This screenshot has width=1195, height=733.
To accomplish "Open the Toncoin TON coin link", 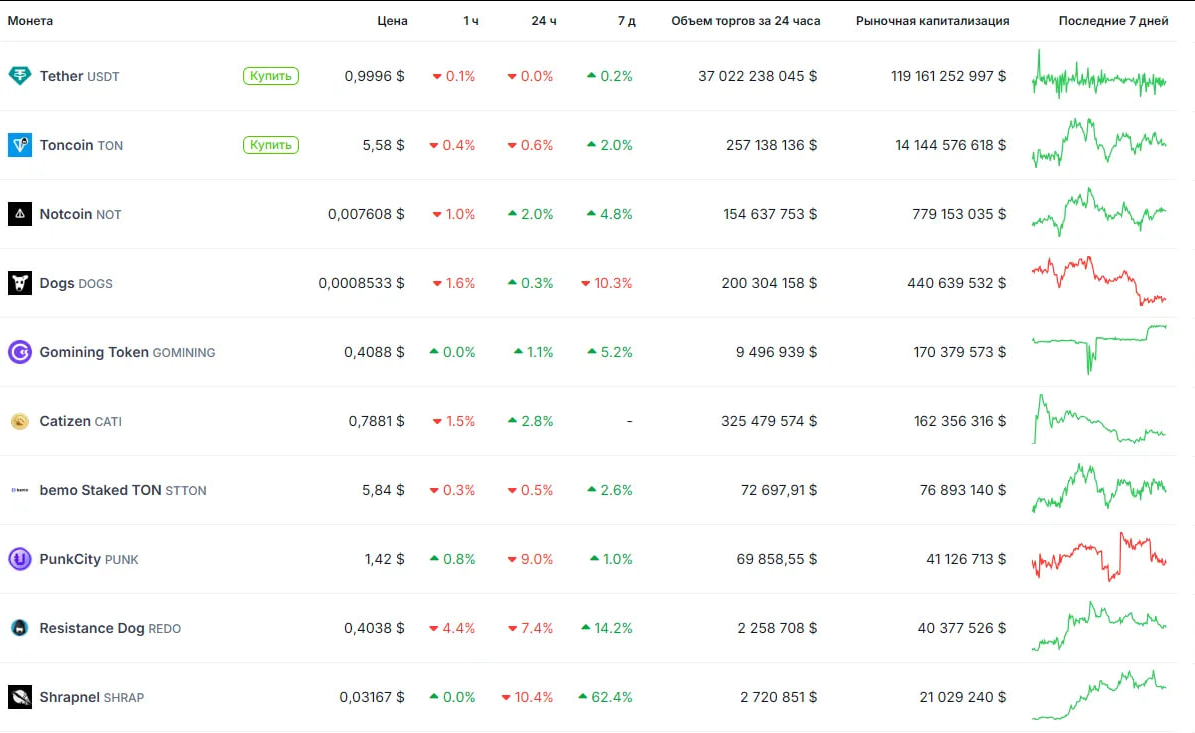I will pyautogui.click(x=81, y=145).
